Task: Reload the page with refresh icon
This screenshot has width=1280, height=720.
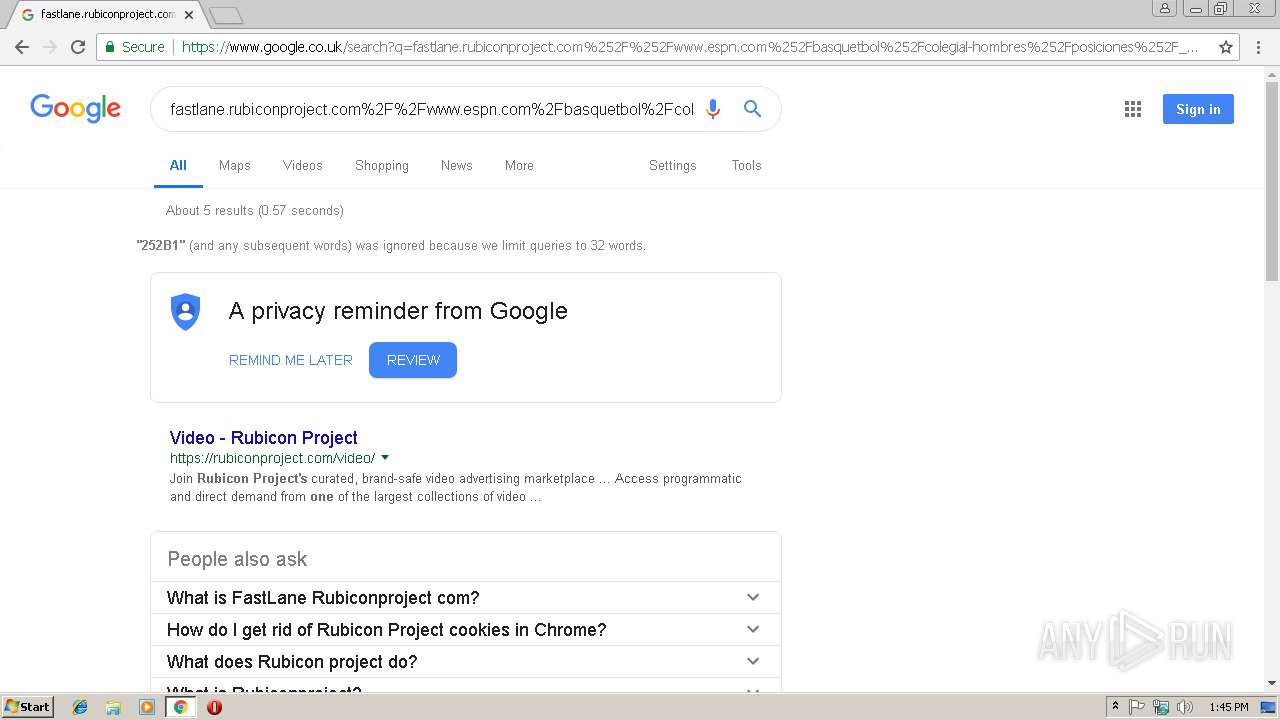Action: pos(78,47)
